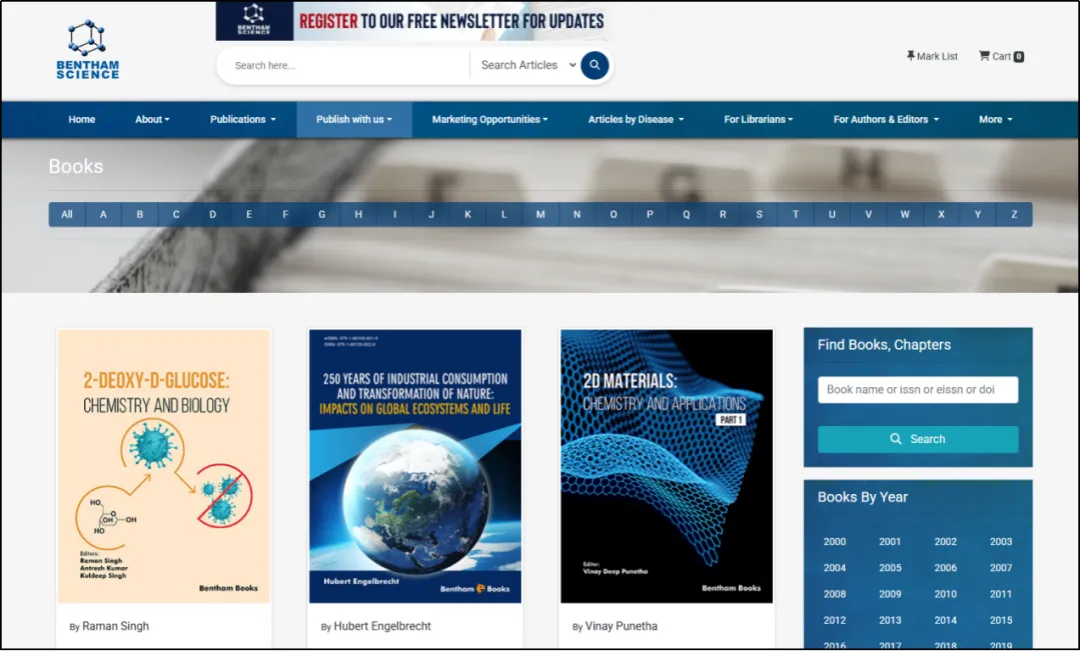The height and width of the screenshot is (651, 1080).
Task: Expand For Authors & Editors menu
Action: tap(886, 119)
